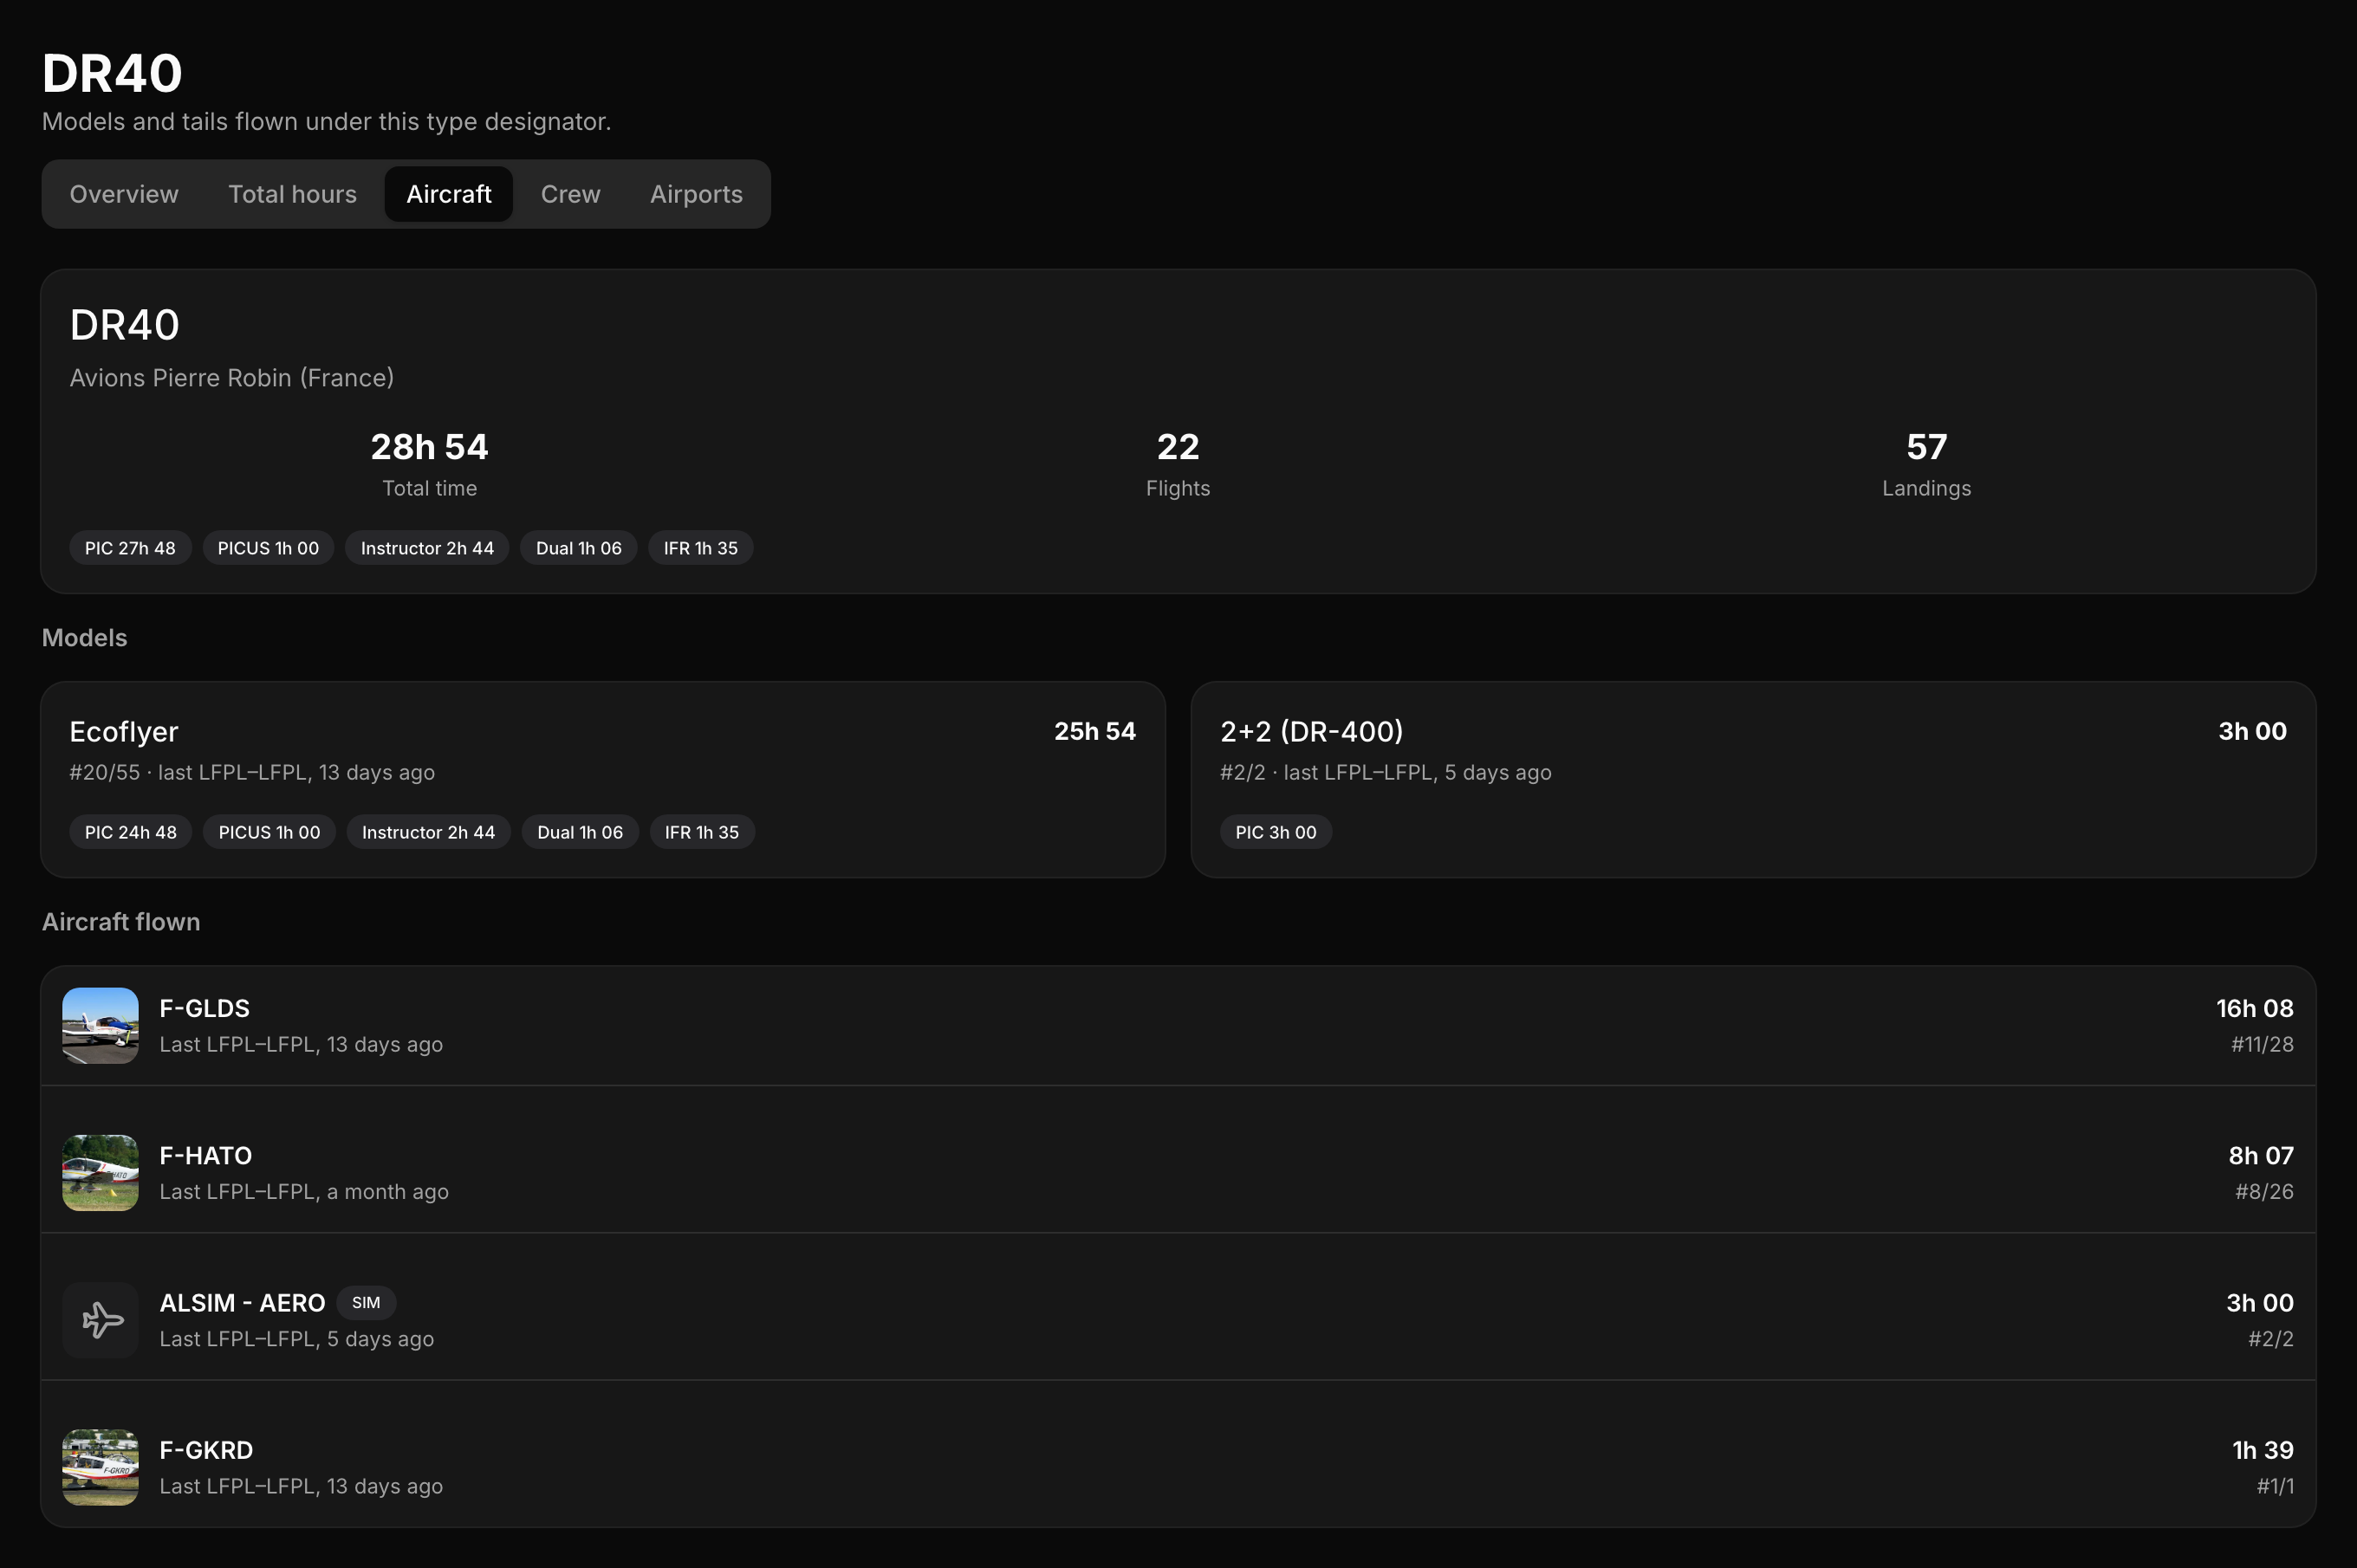Click the IFR 1h 35 summary chip
Viewport: 2357px width, 1568px height.
pos(701,548)
